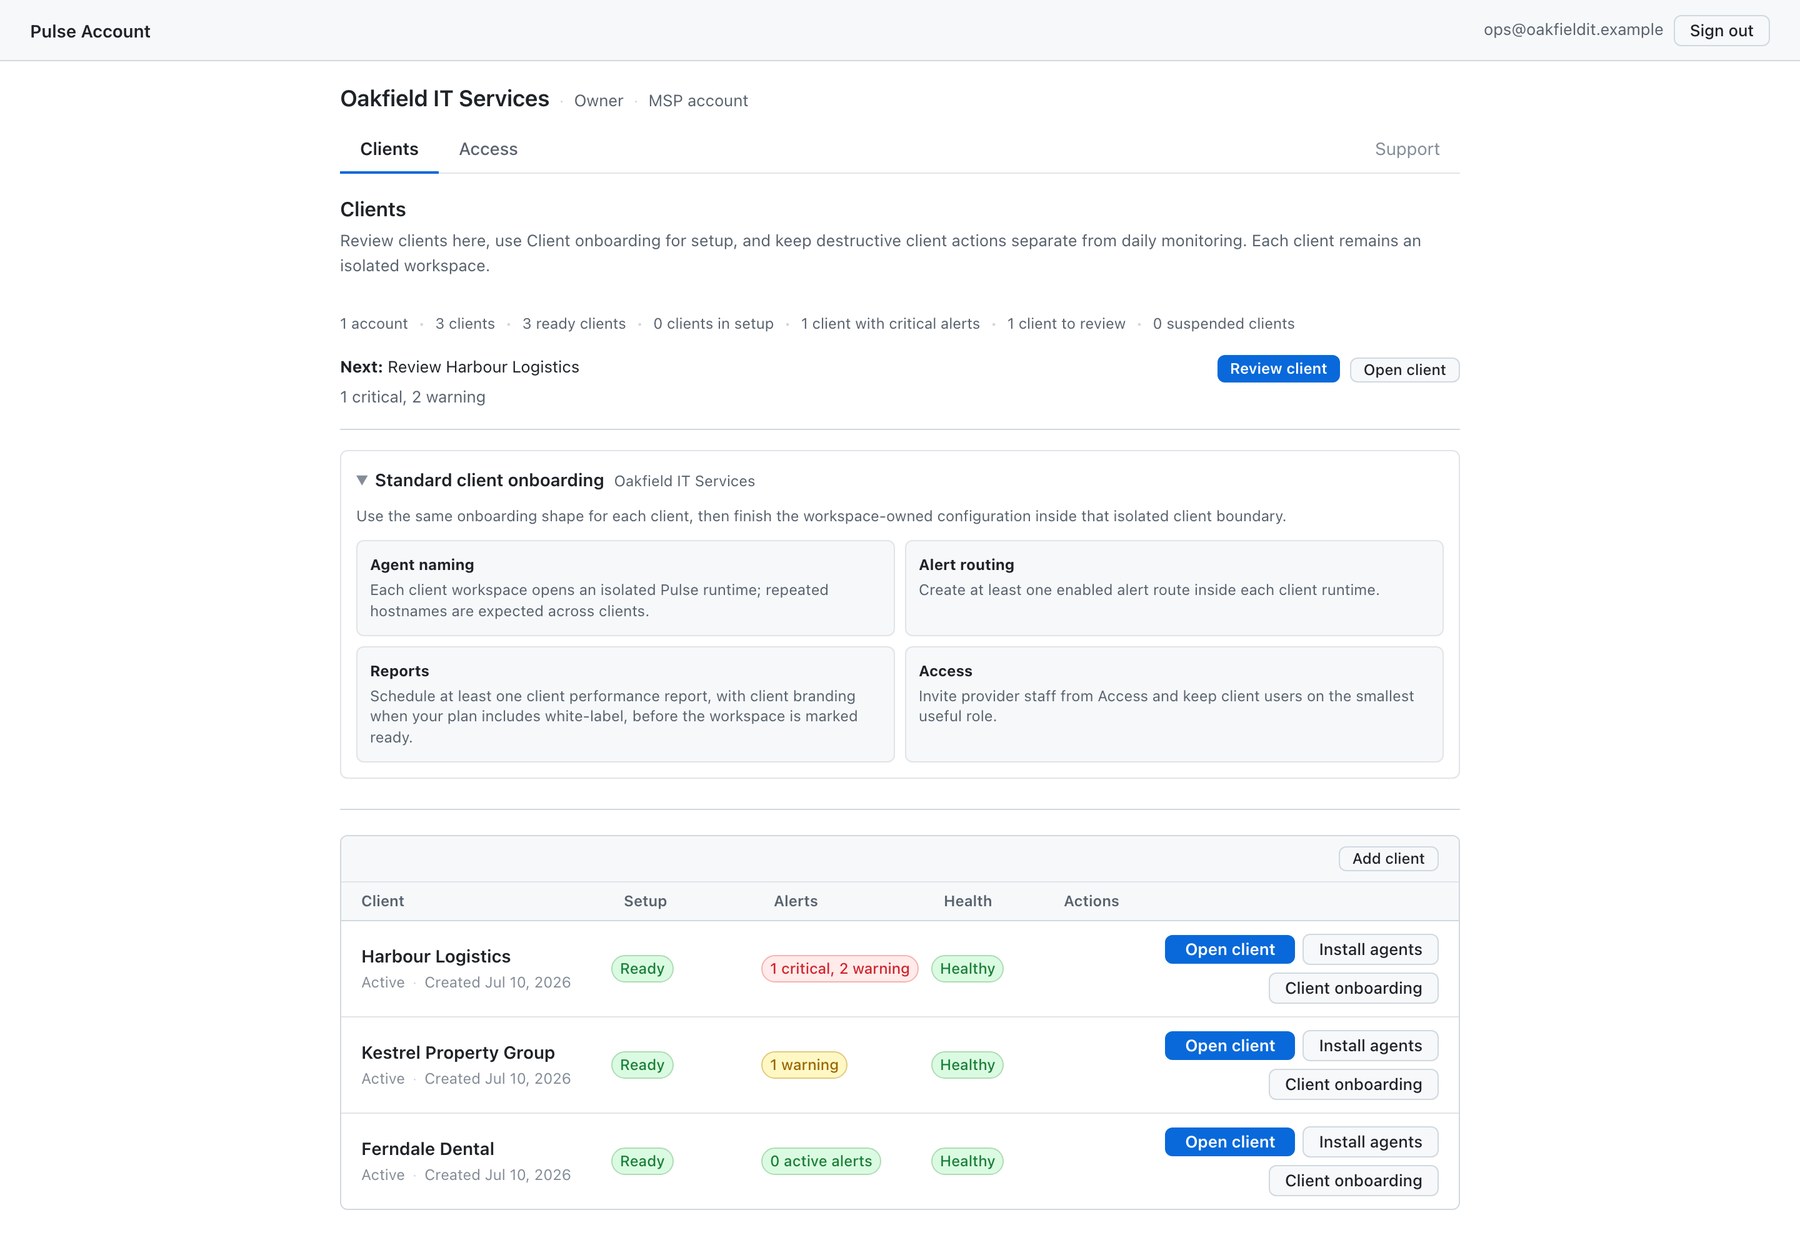Click the blue Review client button

(x=1278, y=369)
